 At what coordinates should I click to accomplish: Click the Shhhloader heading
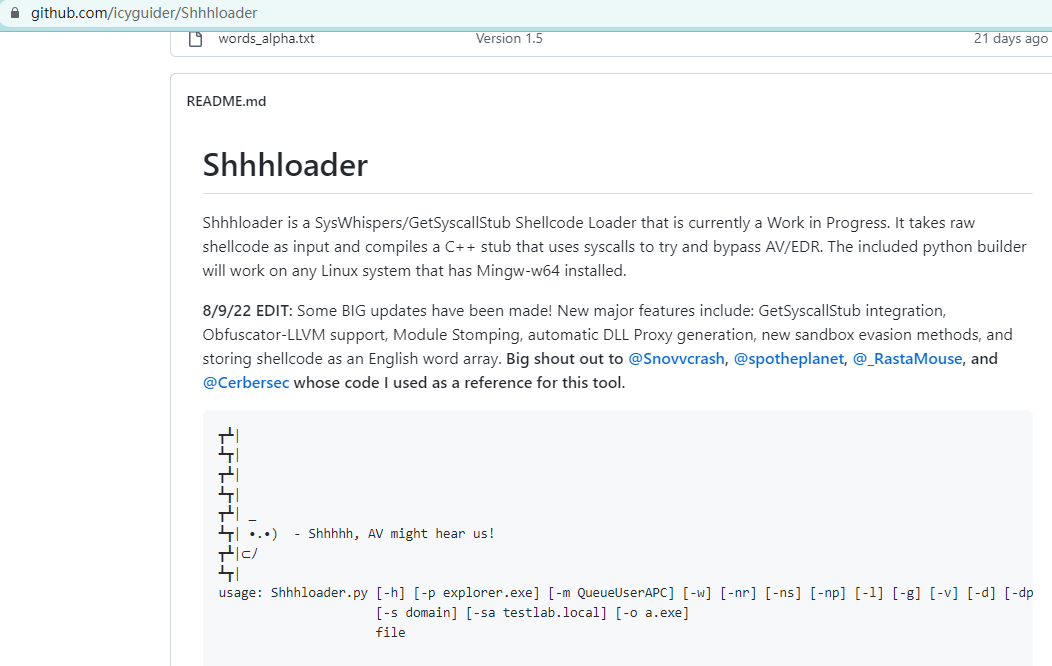coord(285,165)
